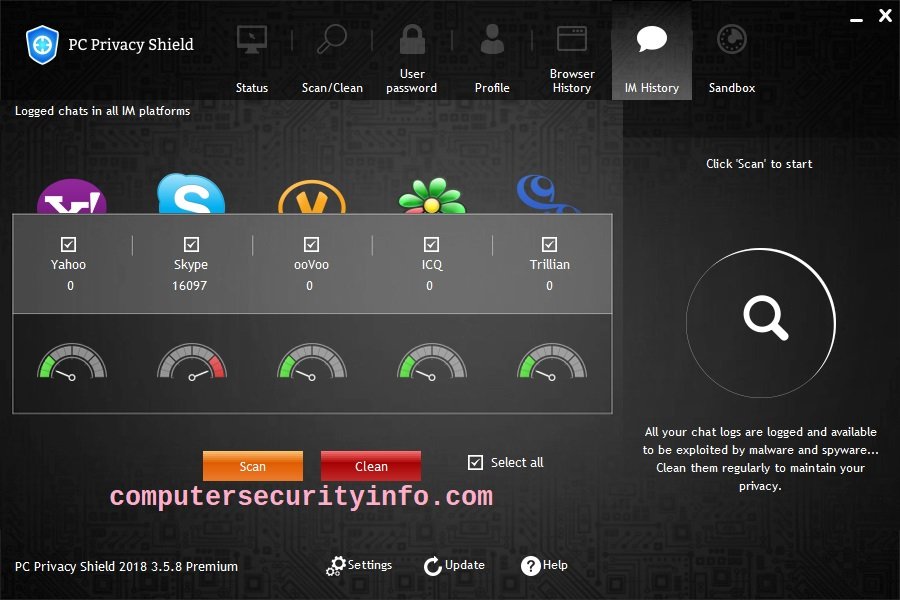Open the Browser History window icon
This screenshot has height=600, width=900.
(x=572, y=39)
